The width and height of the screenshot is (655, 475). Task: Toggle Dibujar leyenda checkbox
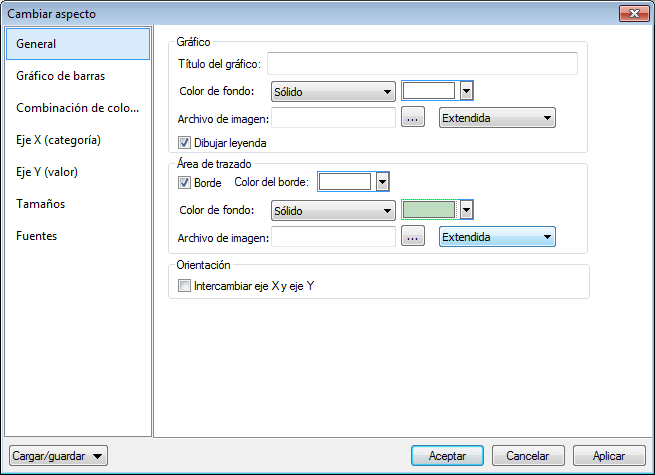(x=184, y=143)
